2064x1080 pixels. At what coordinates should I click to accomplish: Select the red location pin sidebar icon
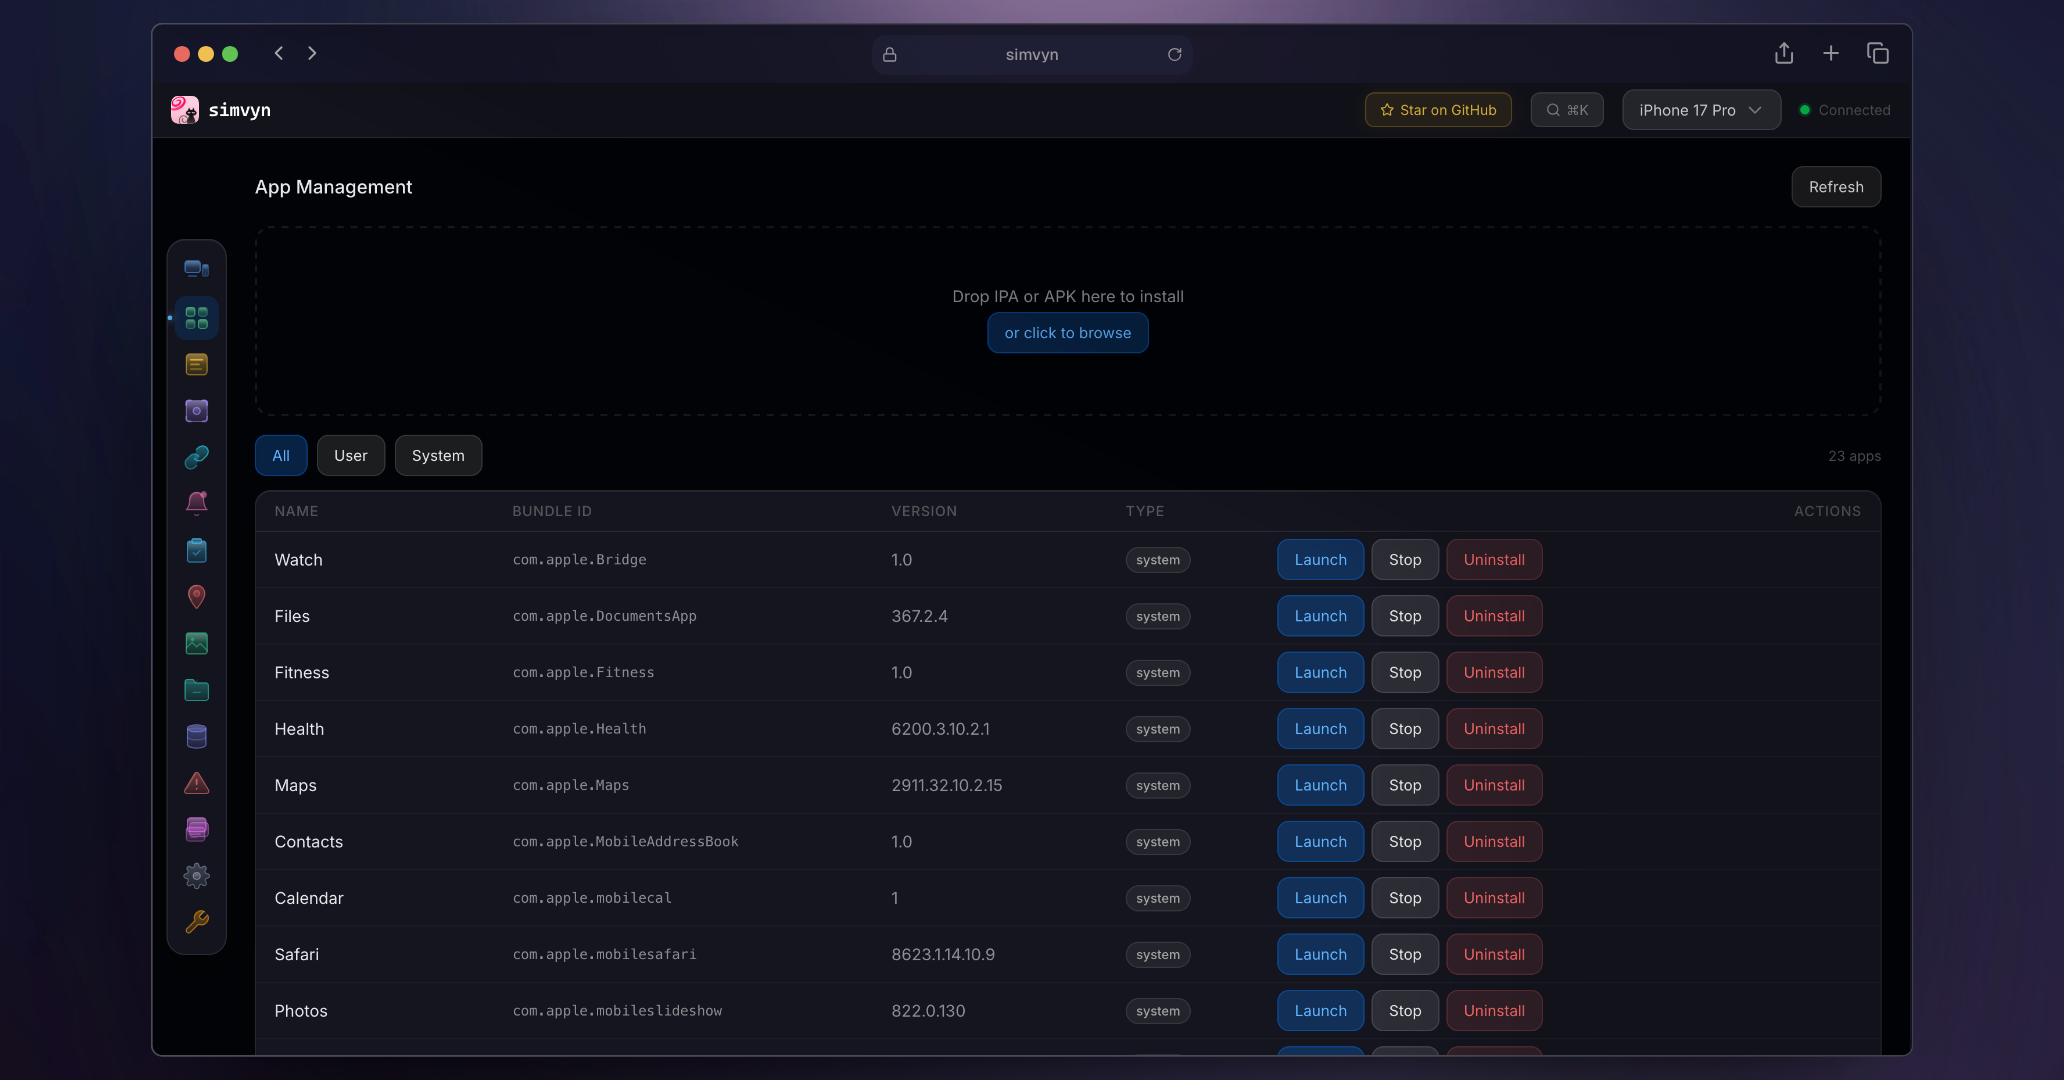click(196, 597)
